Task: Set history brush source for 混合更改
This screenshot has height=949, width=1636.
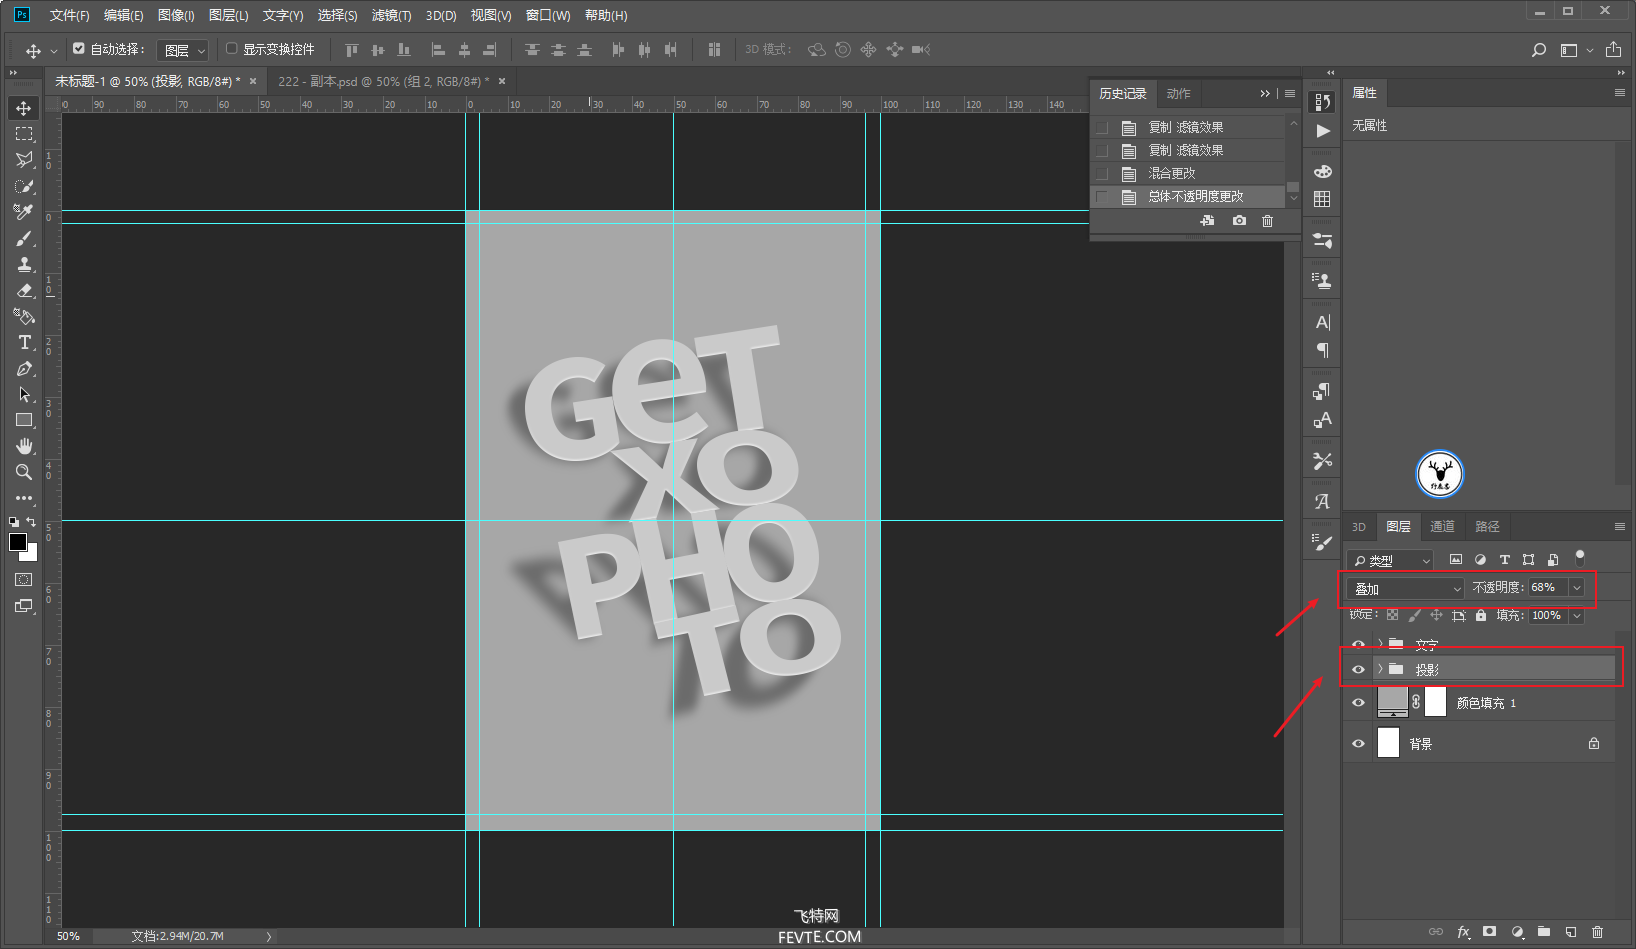Action: click(x=1102, y=174)
